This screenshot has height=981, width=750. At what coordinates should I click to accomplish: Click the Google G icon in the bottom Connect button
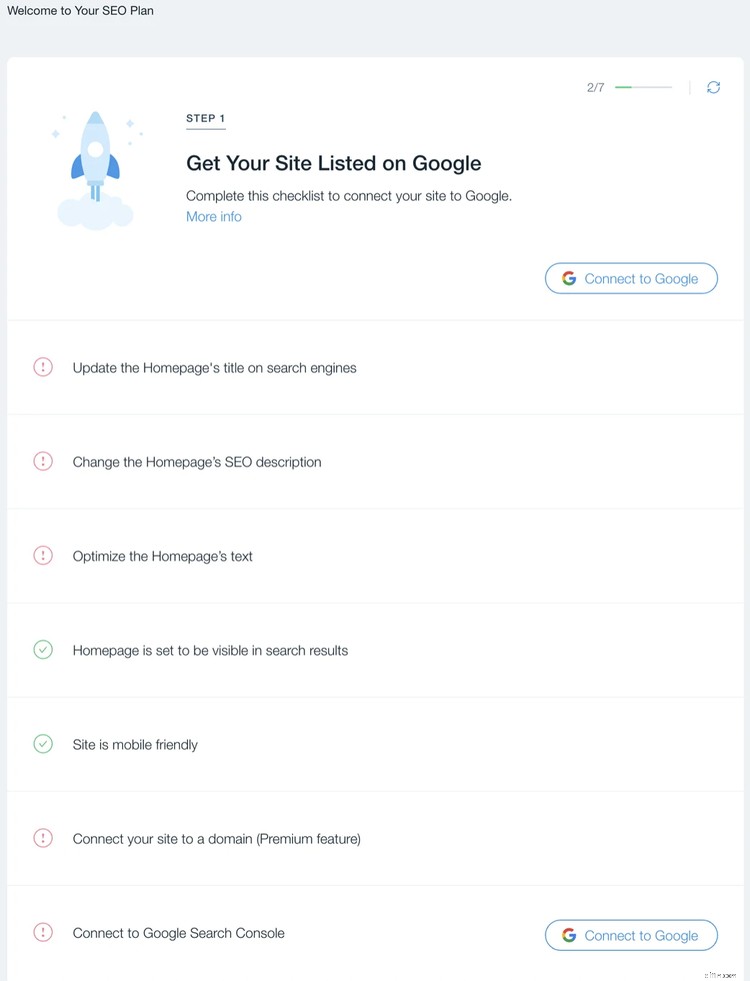coord(569,935)
